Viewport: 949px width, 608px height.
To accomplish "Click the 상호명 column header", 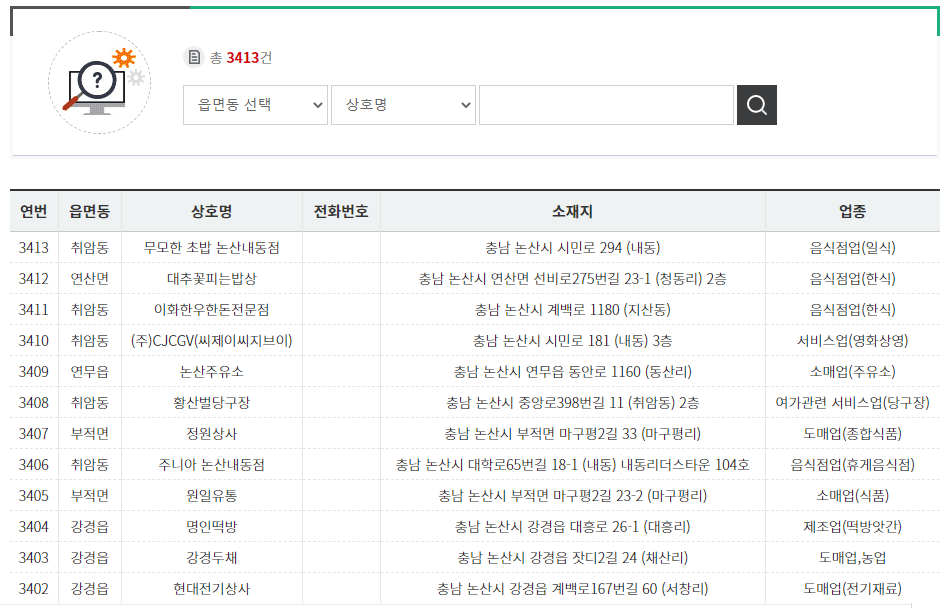I will click(212, 211).
